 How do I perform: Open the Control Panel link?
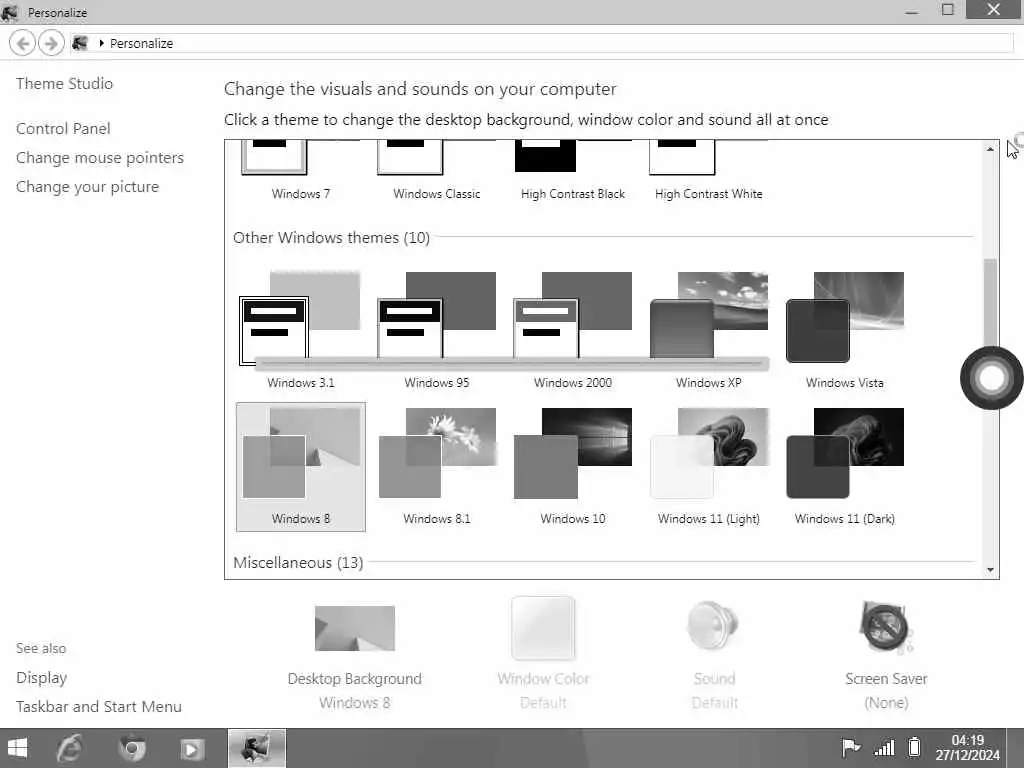point(63,129)
